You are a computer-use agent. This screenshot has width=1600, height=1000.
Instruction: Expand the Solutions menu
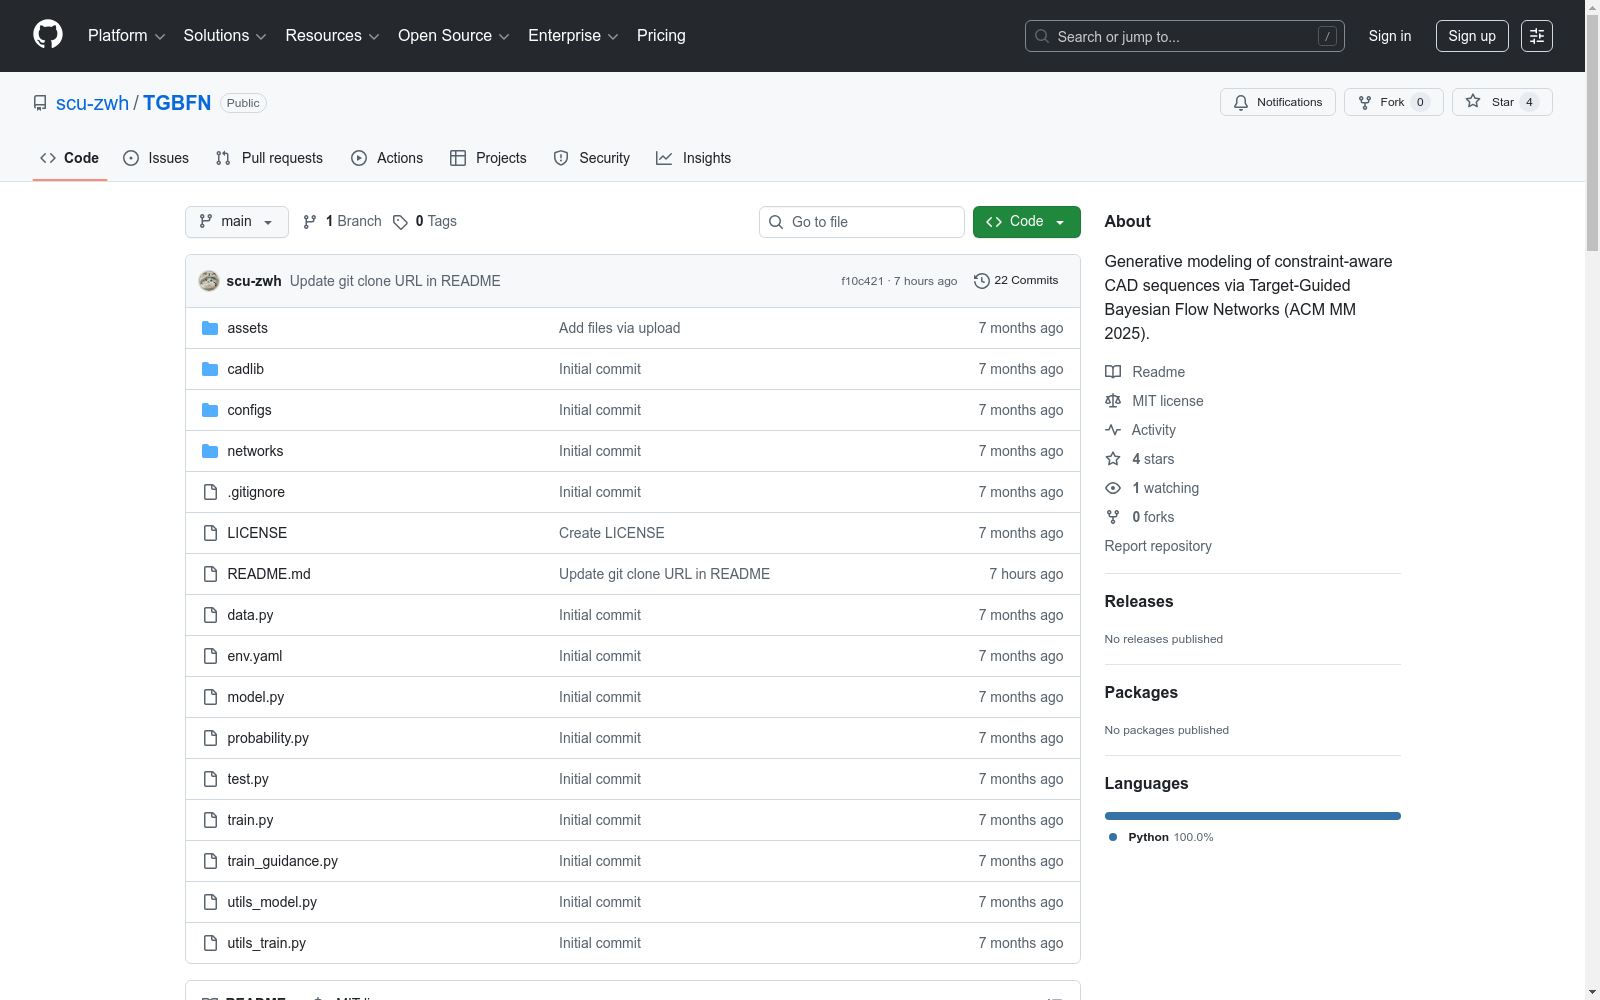[225, 36]
